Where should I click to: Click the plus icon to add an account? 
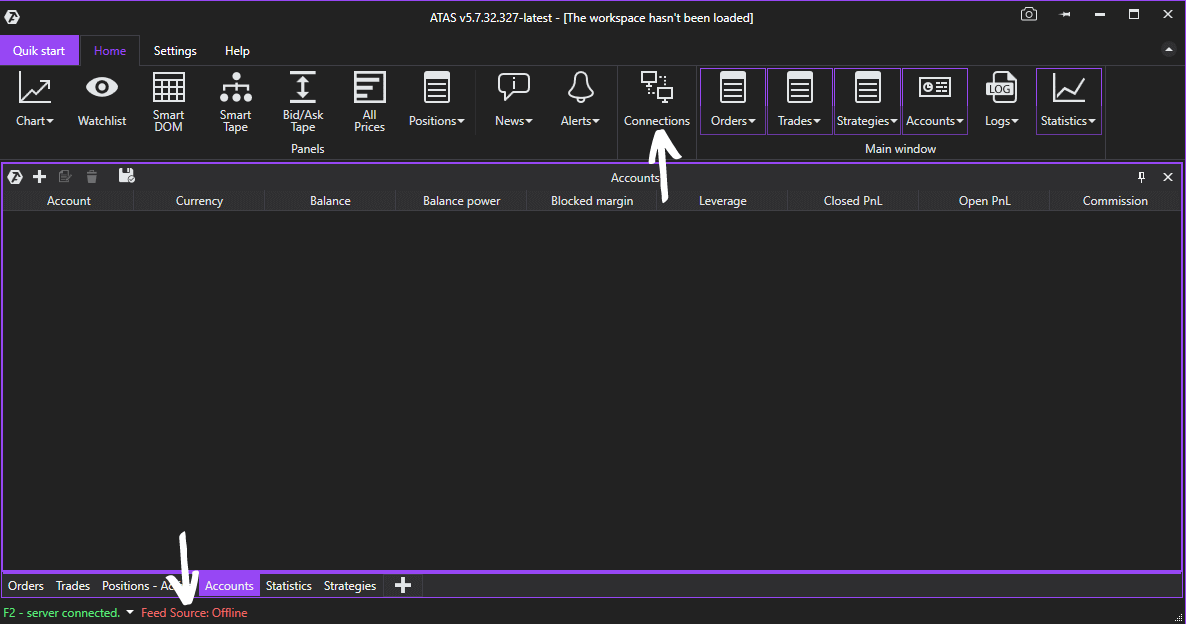40,177
